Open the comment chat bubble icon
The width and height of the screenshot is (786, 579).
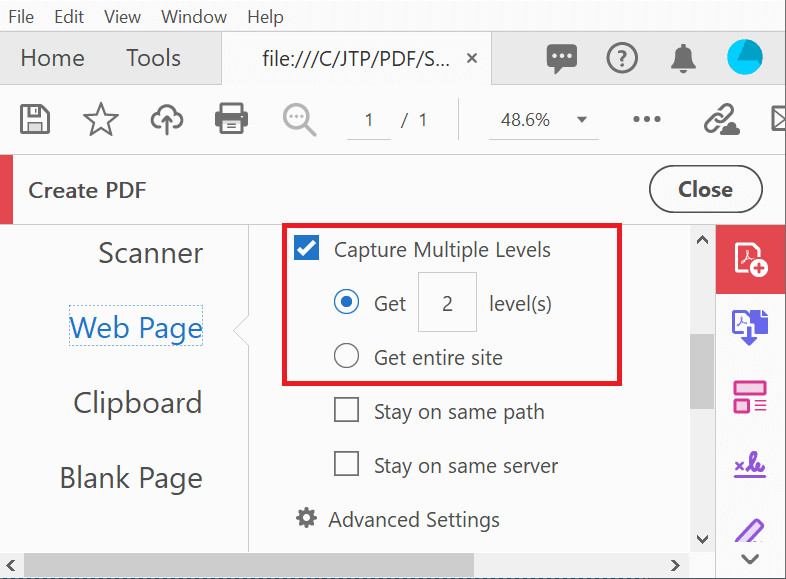click(562, 58)
